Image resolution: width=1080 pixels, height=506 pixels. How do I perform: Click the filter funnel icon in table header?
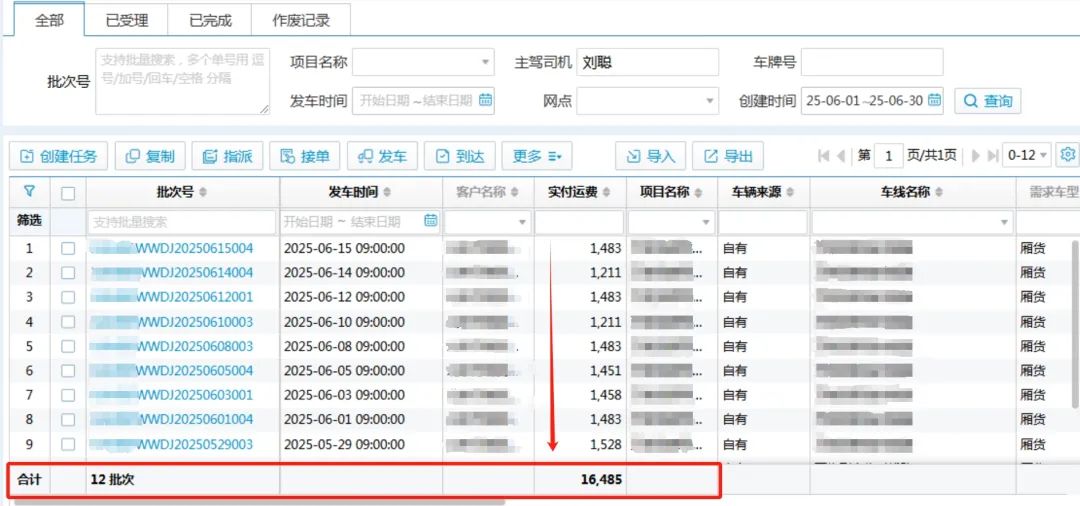pyautogui.click(x=29, y=192)
